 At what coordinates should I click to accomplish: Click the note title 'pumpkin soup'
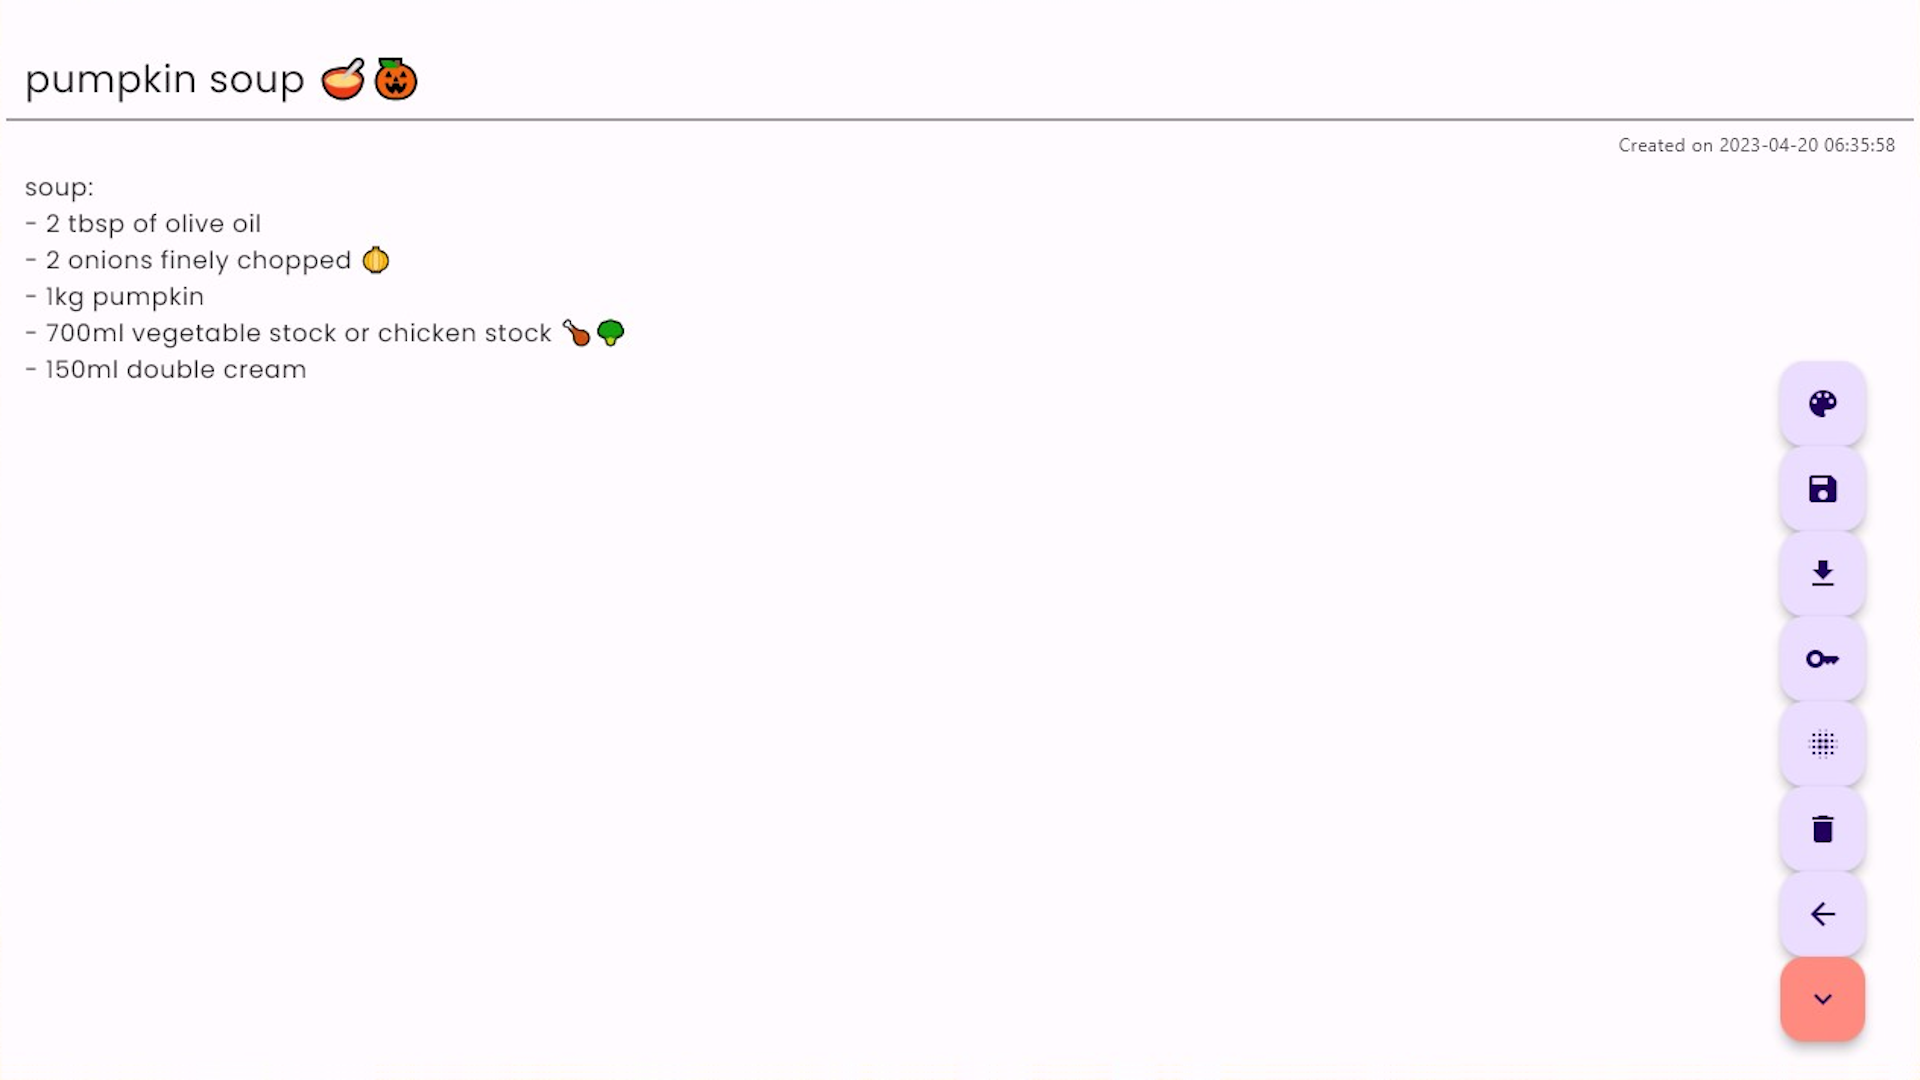165,80
